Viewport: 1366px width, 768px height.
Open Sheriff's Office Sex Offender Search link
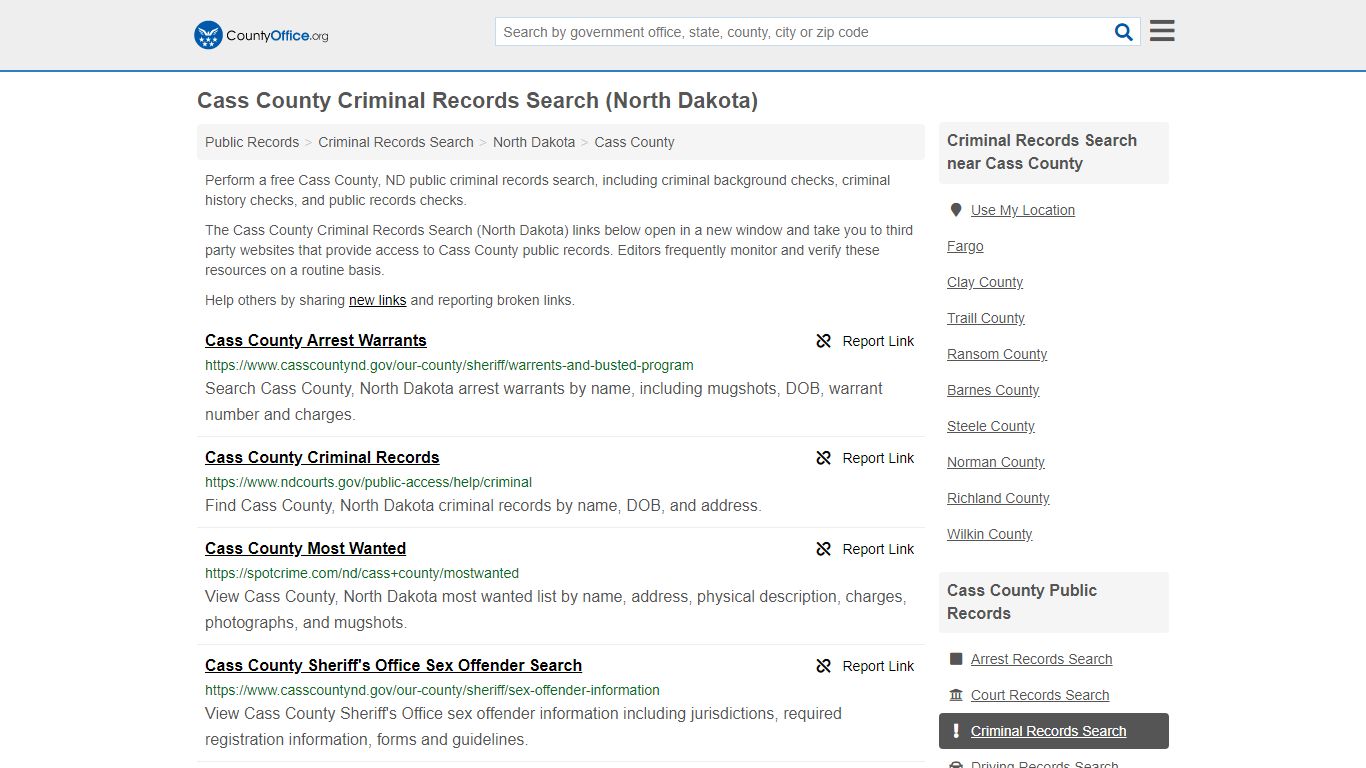click(393, 665)
